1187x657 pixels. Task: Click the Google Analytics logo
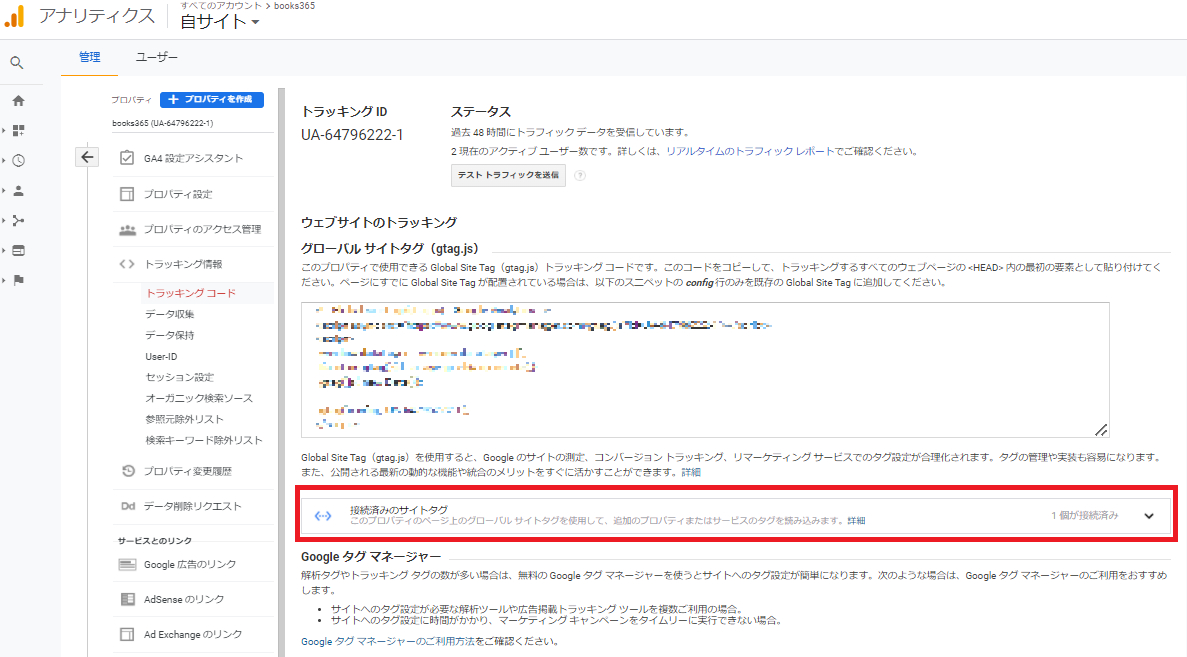[x=15, y=16]
